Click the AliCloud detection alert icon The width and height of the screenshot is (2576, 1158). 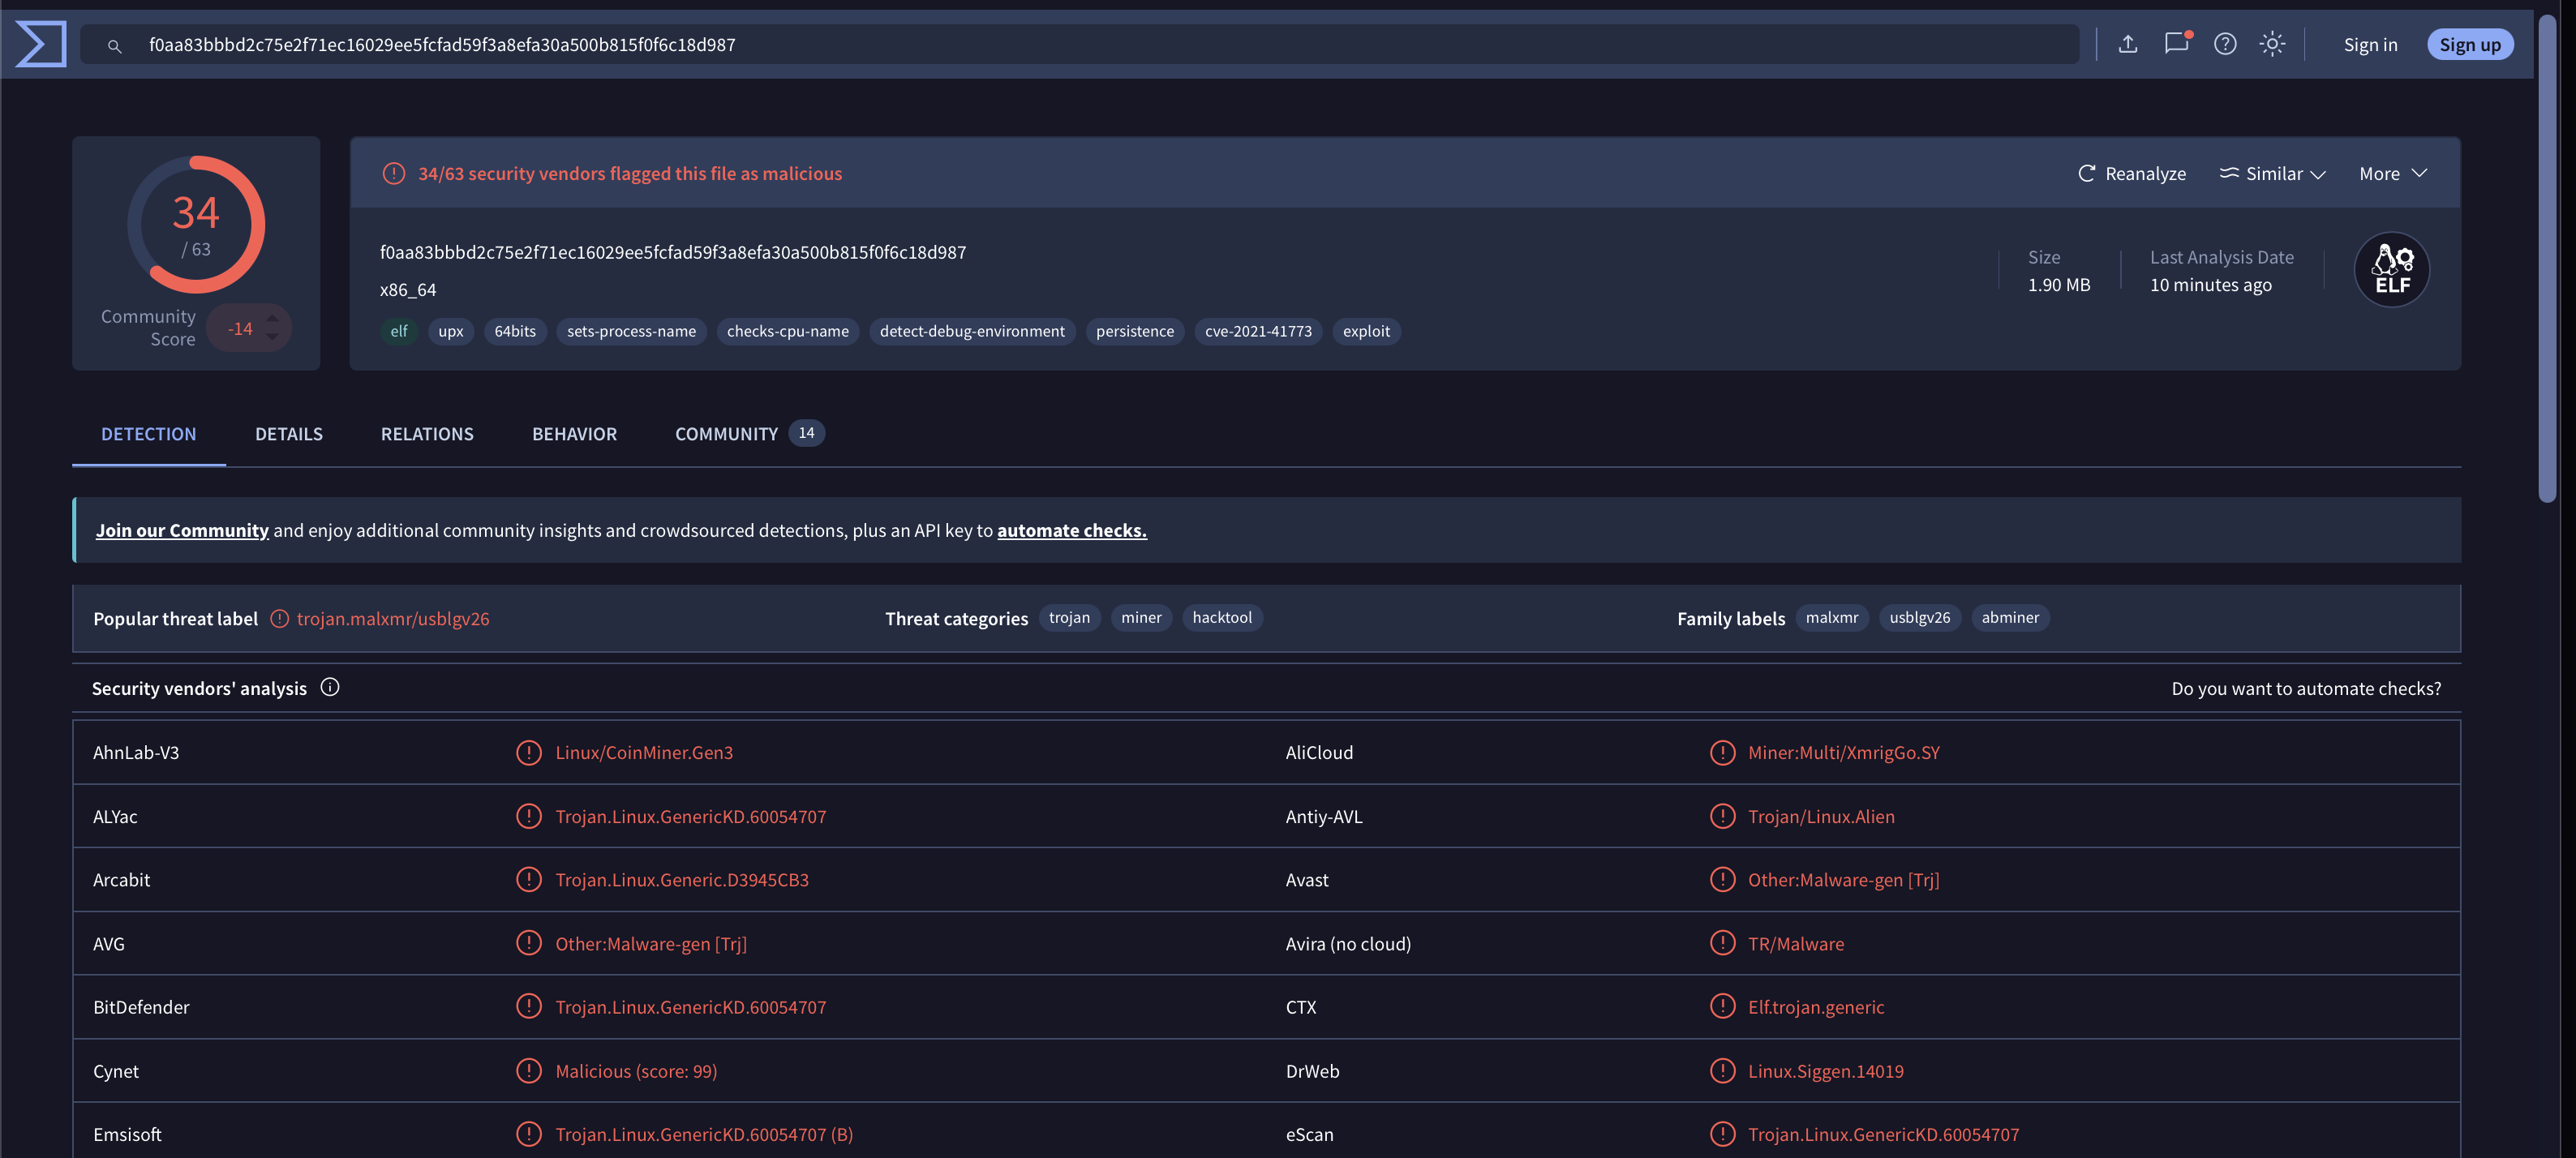click(1722, 752)
